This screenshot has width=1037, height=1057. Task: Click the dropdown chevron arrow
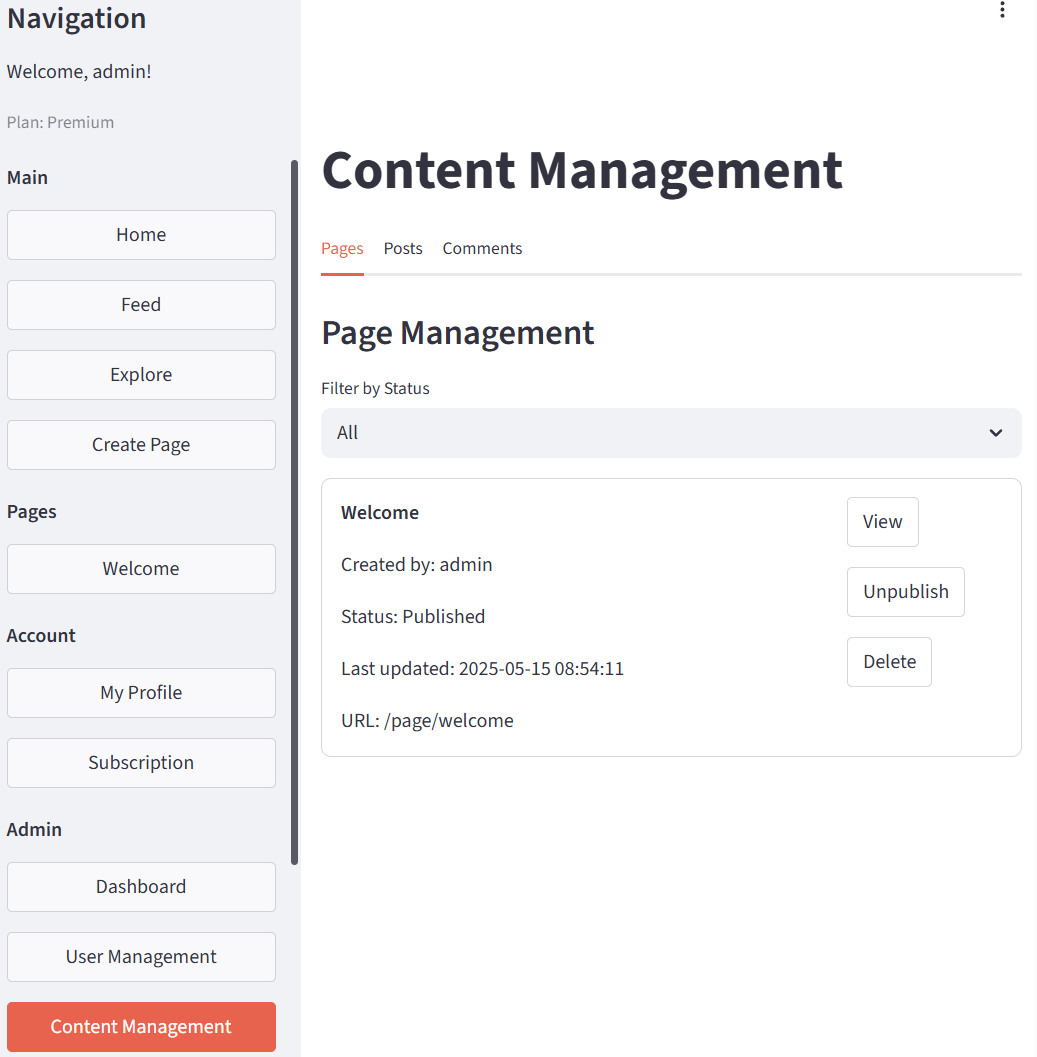pyautogui.click(x=995, y=433)
